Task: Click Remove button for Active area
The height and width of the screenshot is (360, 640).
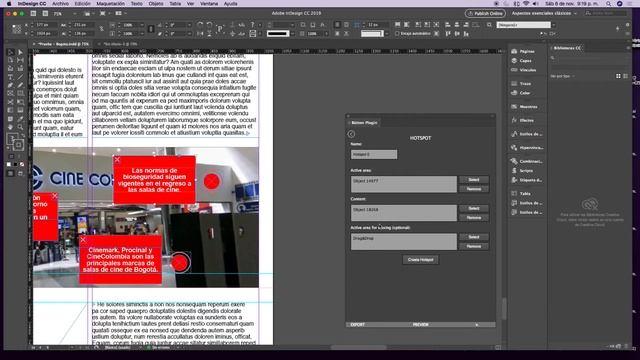Action: pos(473,189)
